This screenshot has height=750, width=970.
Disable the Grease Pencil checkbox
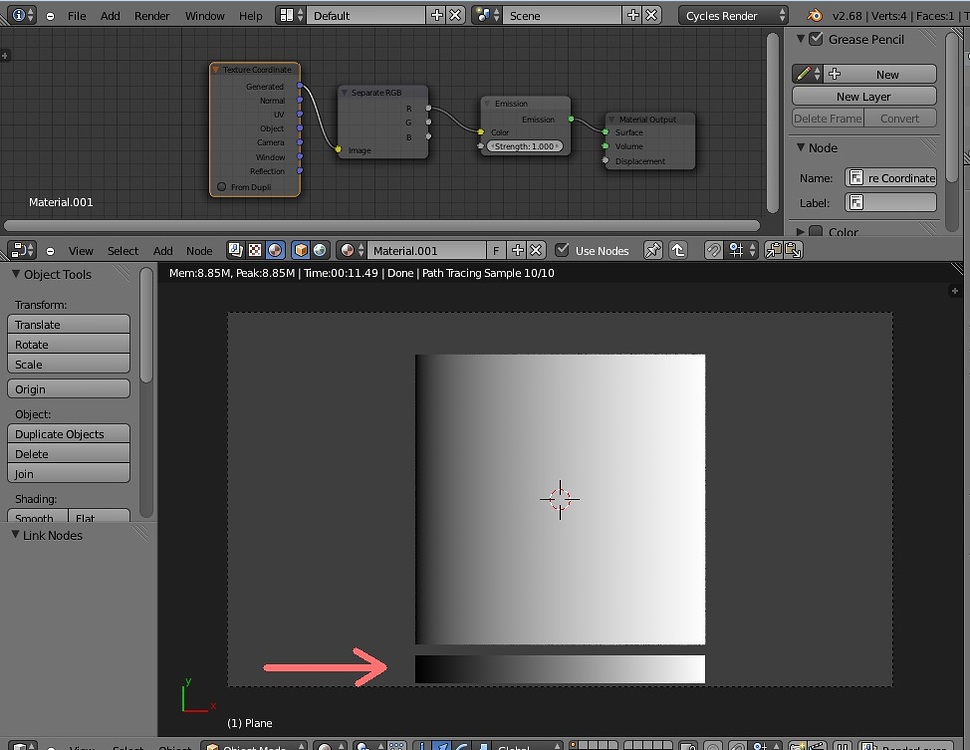click(x=817, y=39)
